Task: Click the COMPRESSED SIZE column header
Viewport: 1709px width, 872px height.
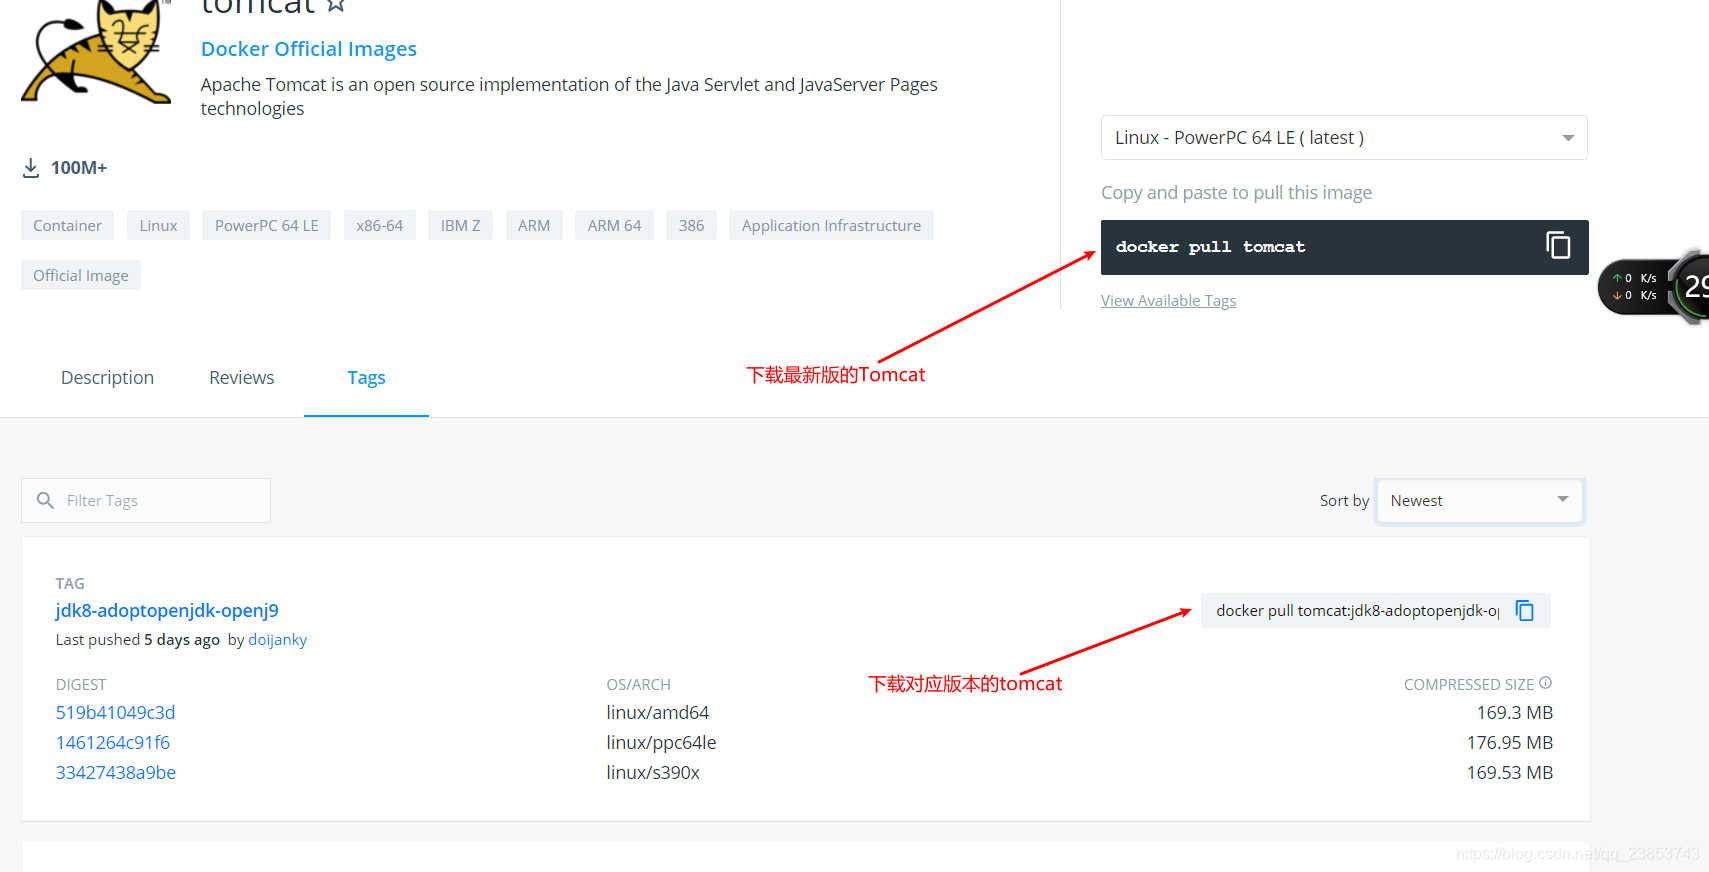Action: (x=1468, y=685)
